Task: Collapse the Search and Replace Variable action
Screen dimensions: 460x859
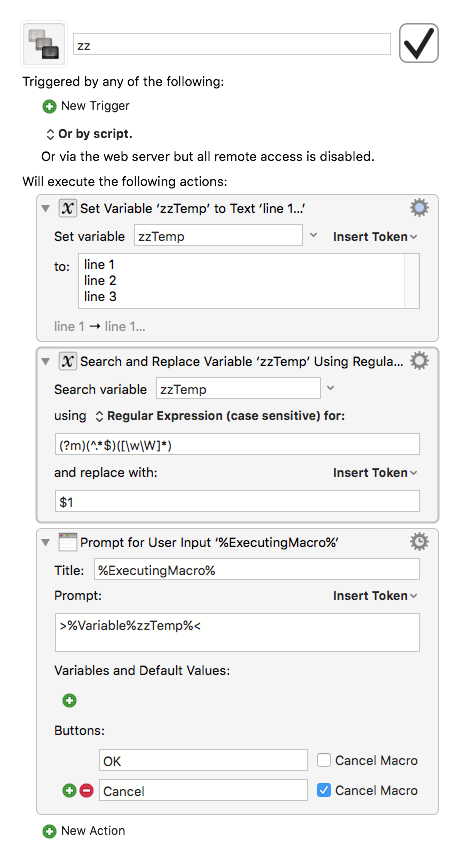Action: [x=46, y=362]
